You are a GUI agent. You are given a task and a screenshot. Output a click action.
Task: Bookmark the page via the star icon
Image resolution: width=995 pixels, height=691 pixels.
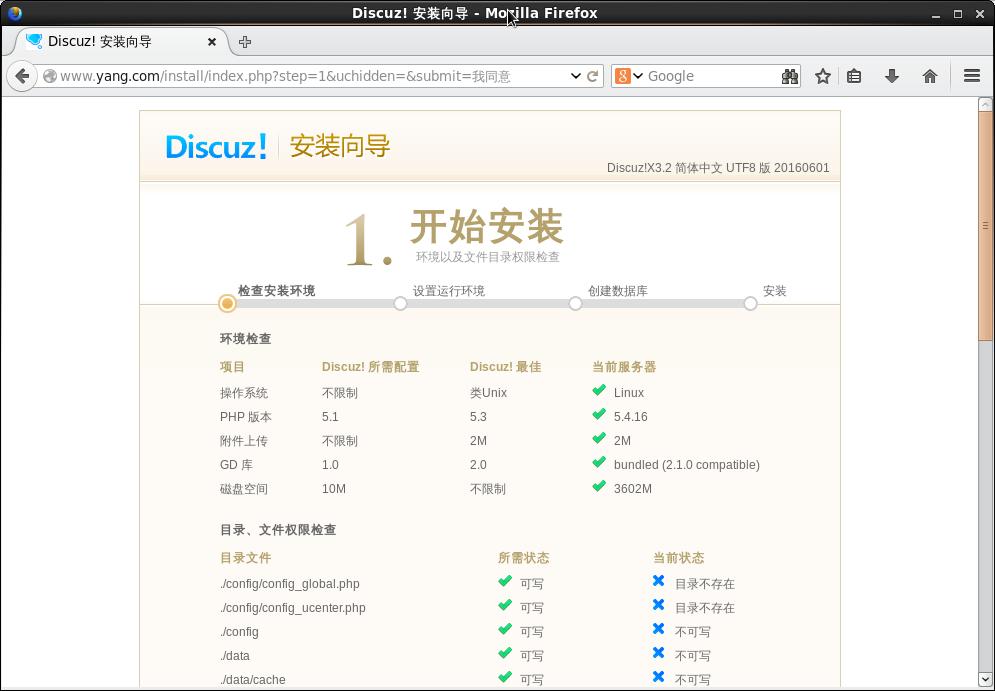point(822,75)
